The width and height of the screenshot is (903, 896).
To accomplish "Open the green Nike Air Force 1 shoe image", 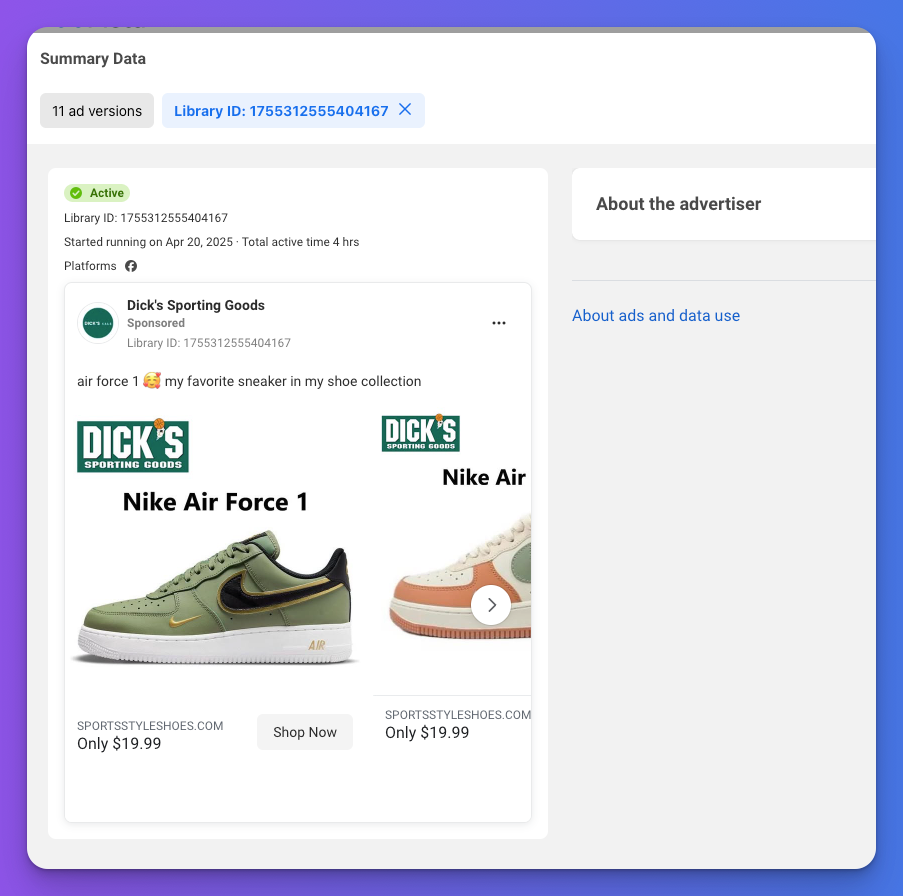I will click(x=216, y=599).
